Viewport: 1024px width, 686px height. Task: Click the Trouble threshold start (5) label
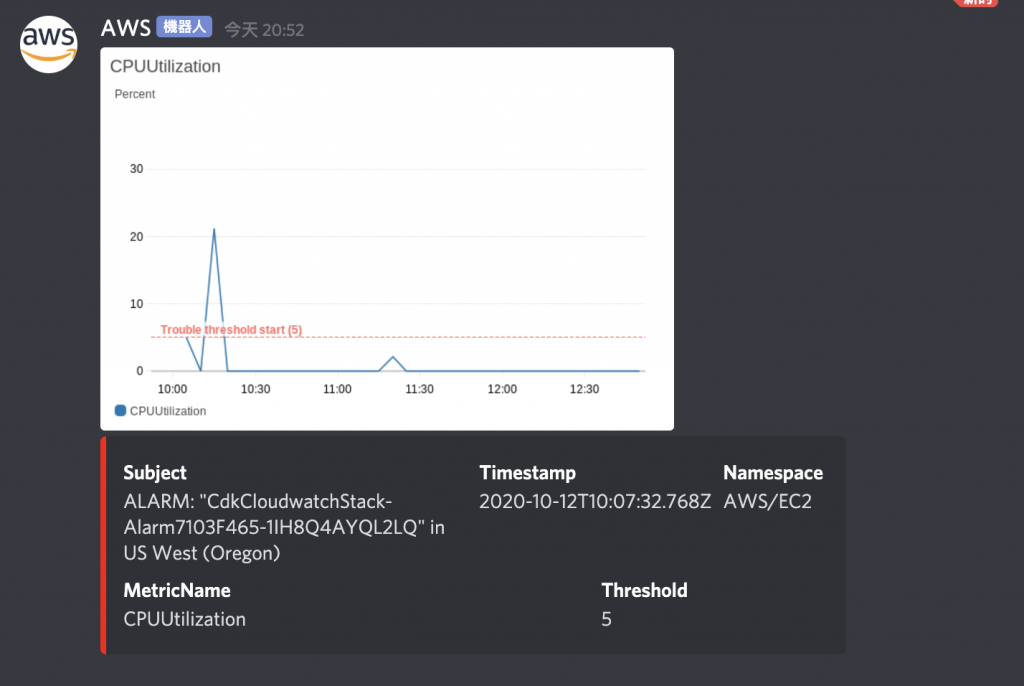click(x=231, y=329)
